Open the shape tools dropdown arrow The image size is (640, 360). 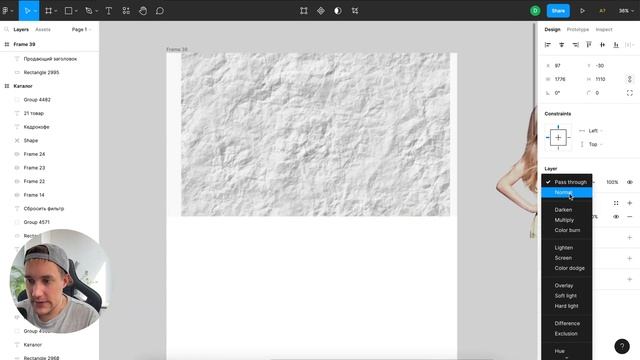click(x=76, y=11)
